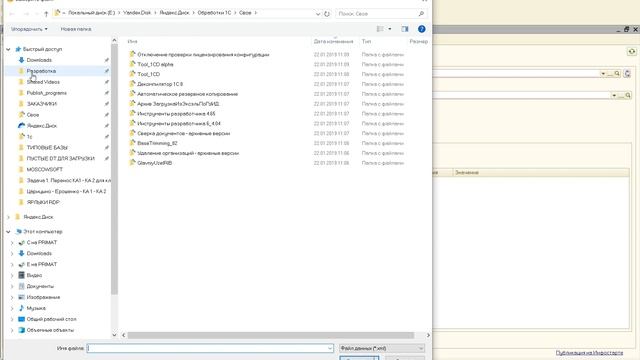Open the Имя файла history dropdown arrow
Image resolution: width=640 pixels, height=360 pixels.
pos(330,348)
